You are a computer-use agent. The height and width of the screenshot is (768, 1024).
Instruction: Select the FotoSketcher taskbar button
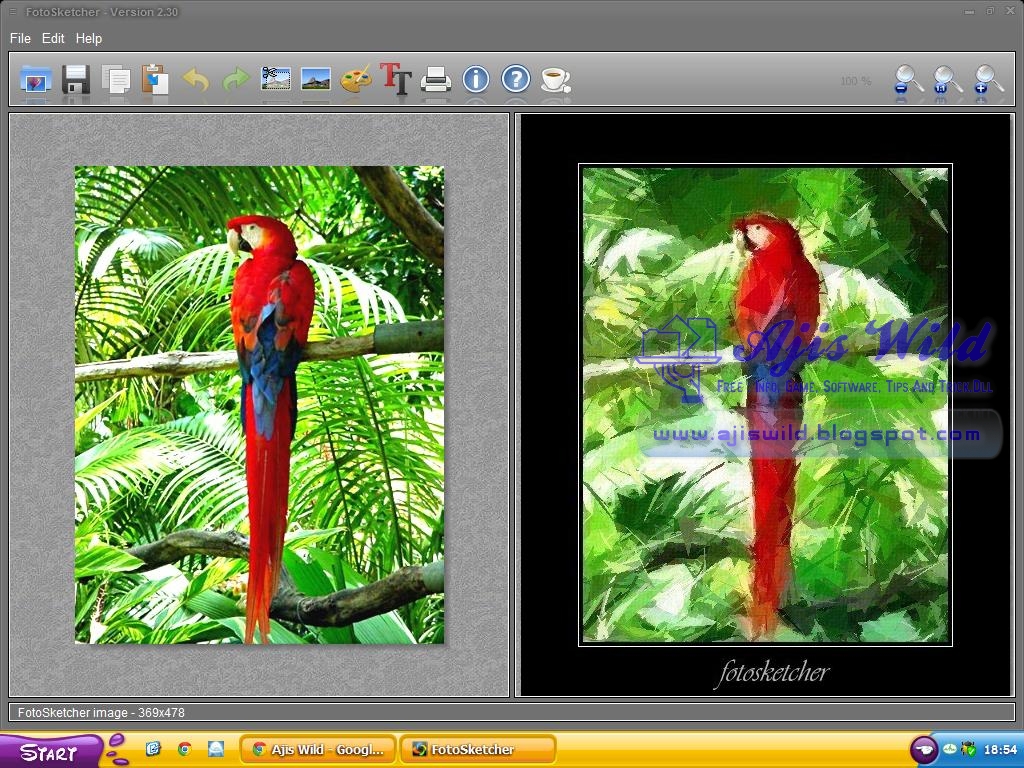(x=477, y=750)
